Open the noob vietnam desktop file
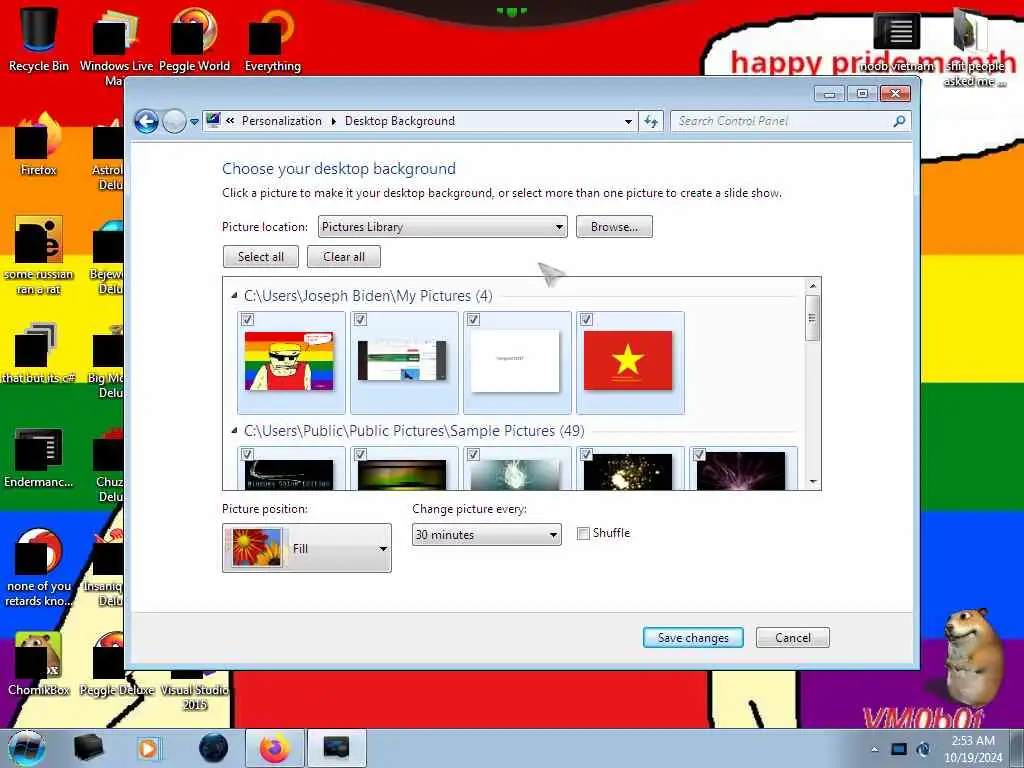Screen dimensions: 1024x768 point(897,40)
